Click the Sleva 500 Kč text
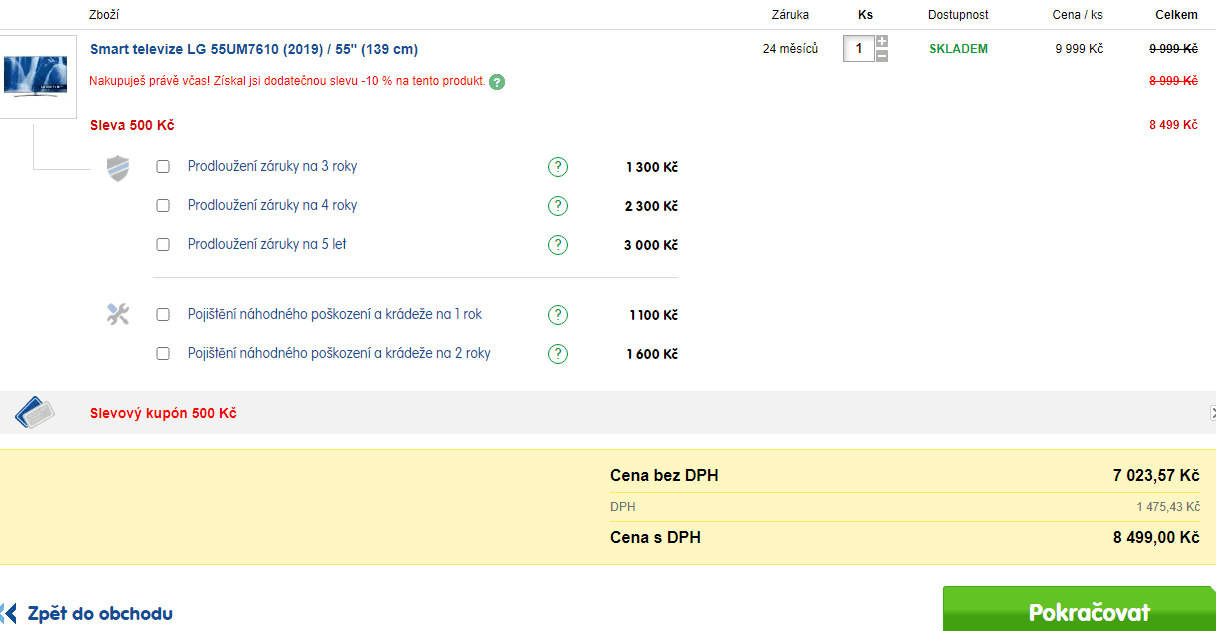Screen dimensions: 1216x631 coord(132,125)
